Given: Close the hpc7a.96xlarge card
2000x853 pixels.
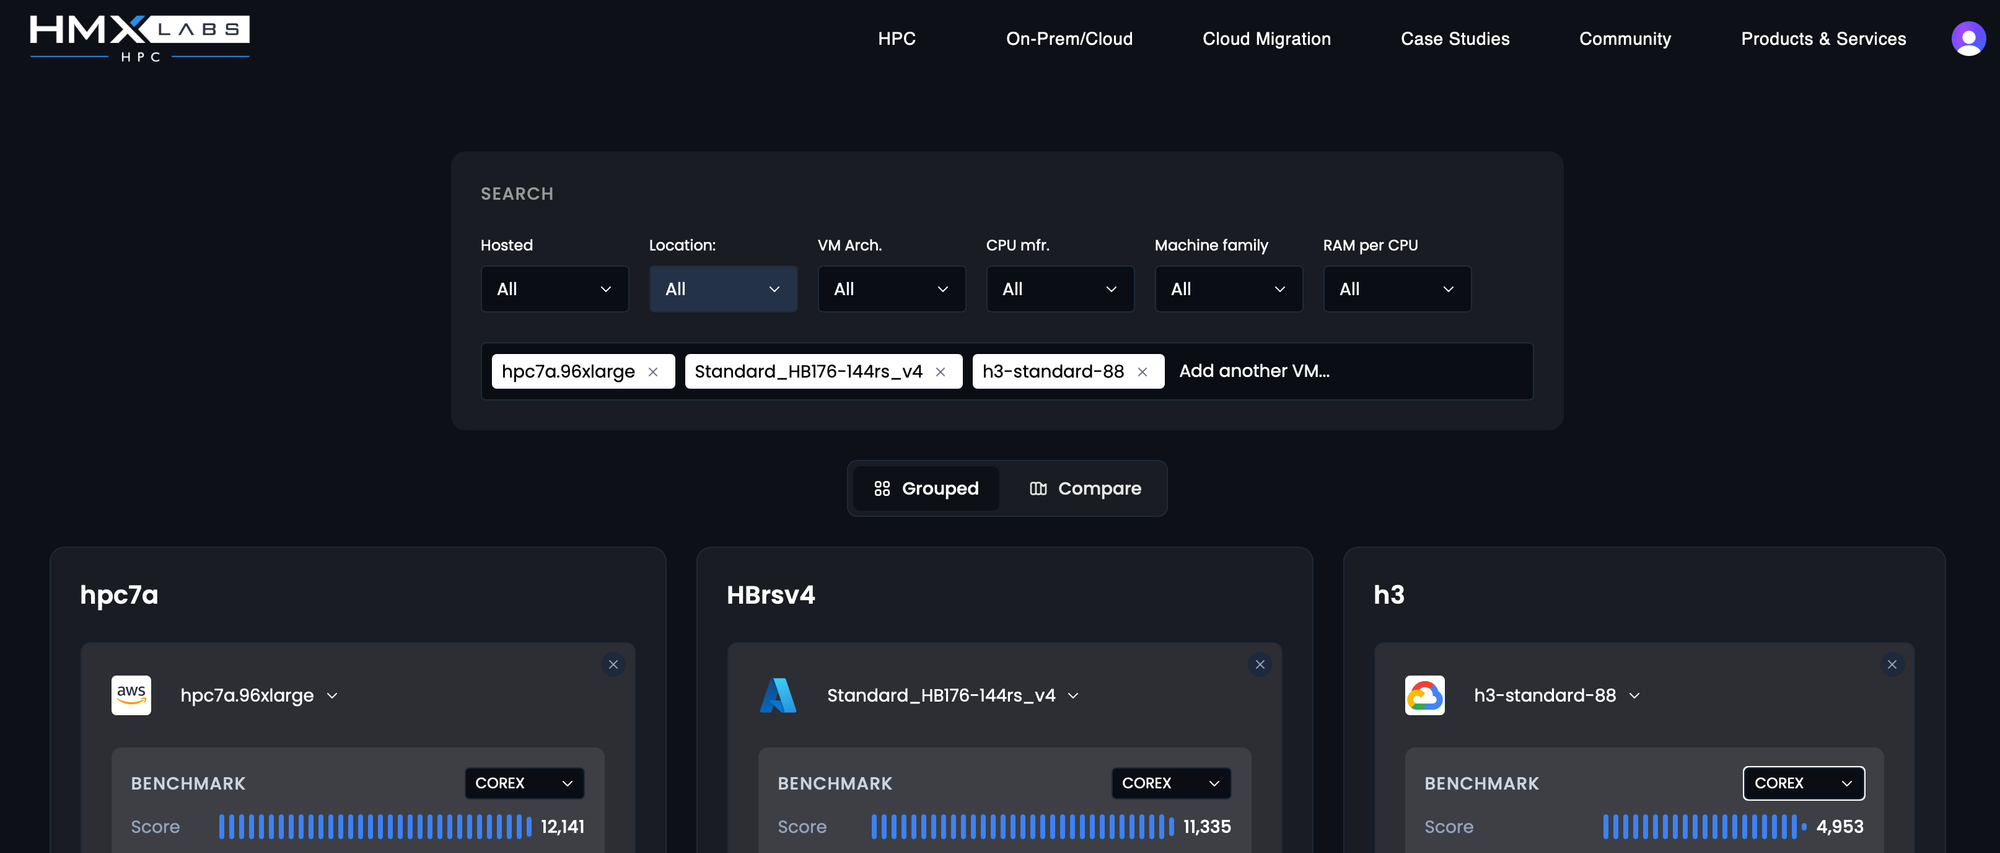Looking at the screenshot, I should (613, 665).
